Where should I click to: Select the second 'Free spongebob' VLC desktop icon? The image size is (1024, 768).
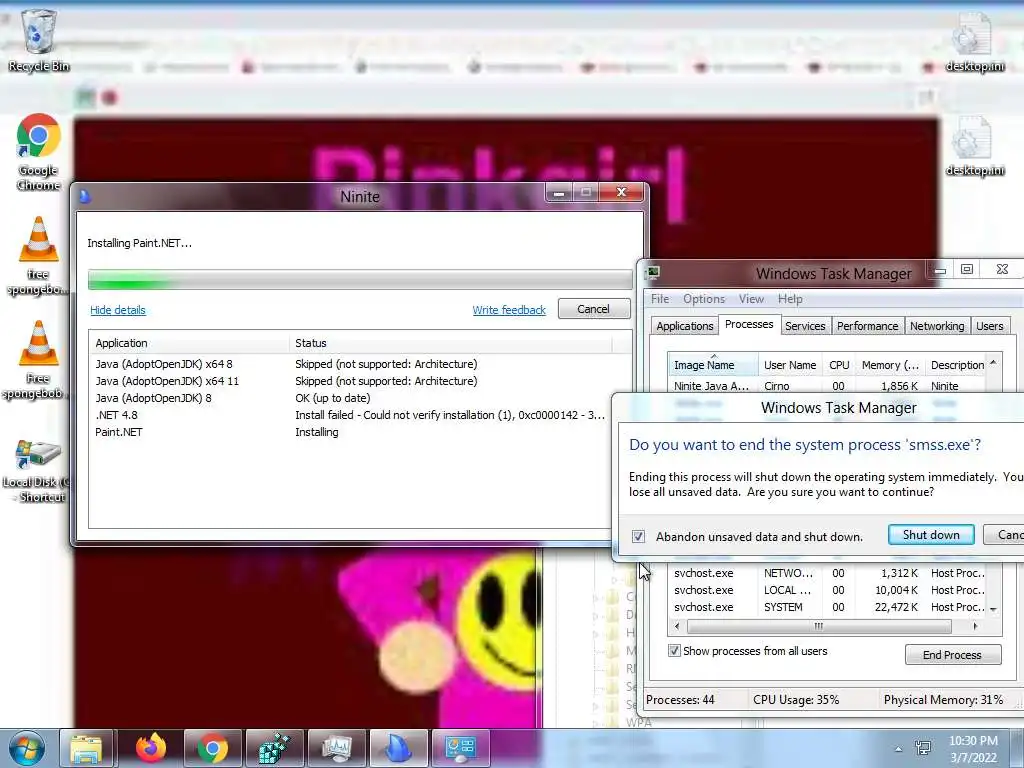38,360
